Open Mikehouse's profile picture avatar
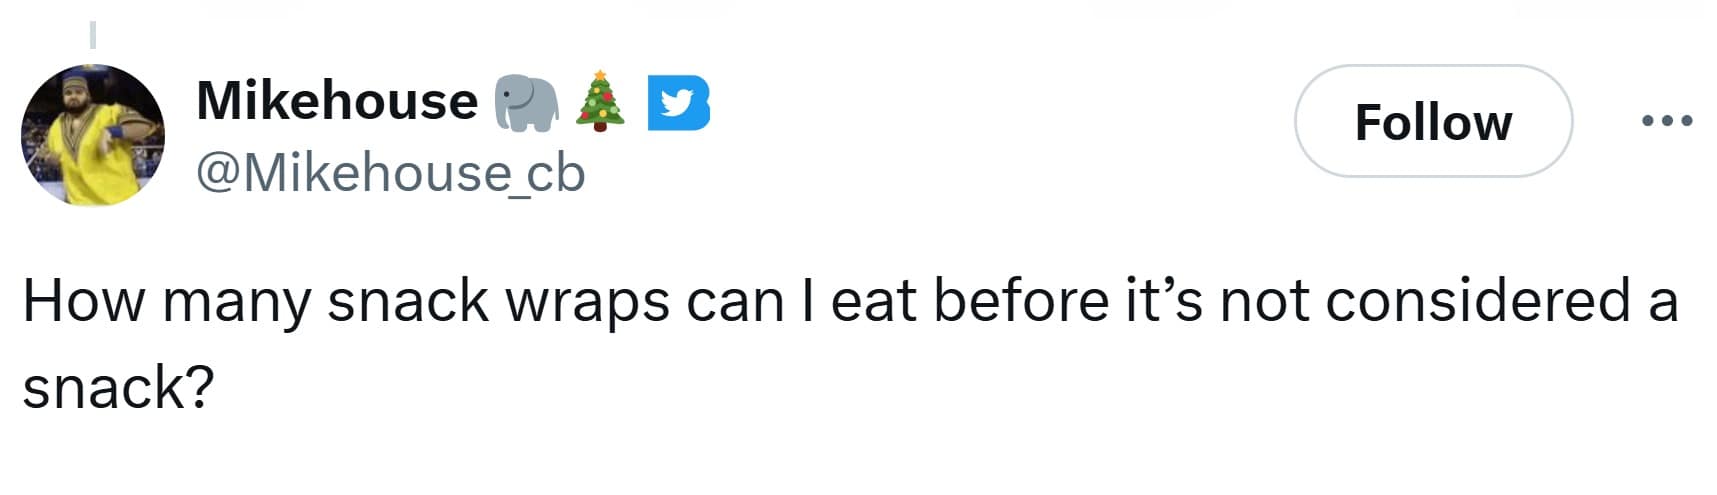Image resolution: width=1717 pixels, height=495 pixels. (x=93, y=135)
